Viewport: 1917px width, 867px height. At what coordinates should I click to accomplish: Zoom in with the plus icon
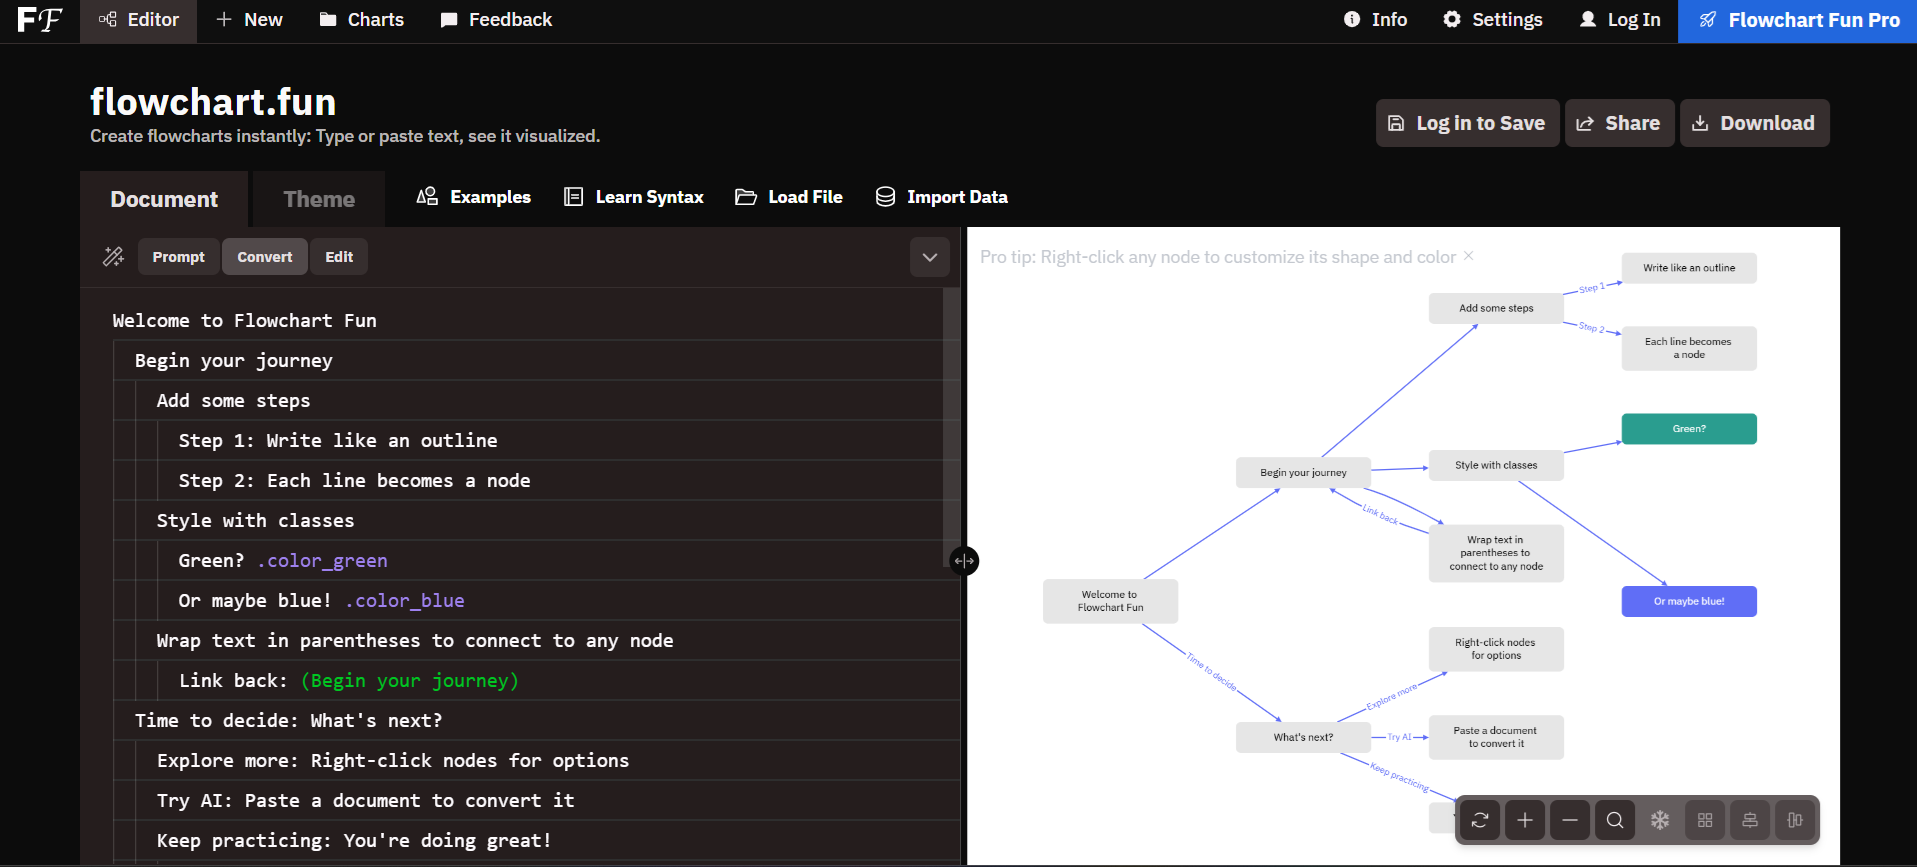tap(1525, 820)
